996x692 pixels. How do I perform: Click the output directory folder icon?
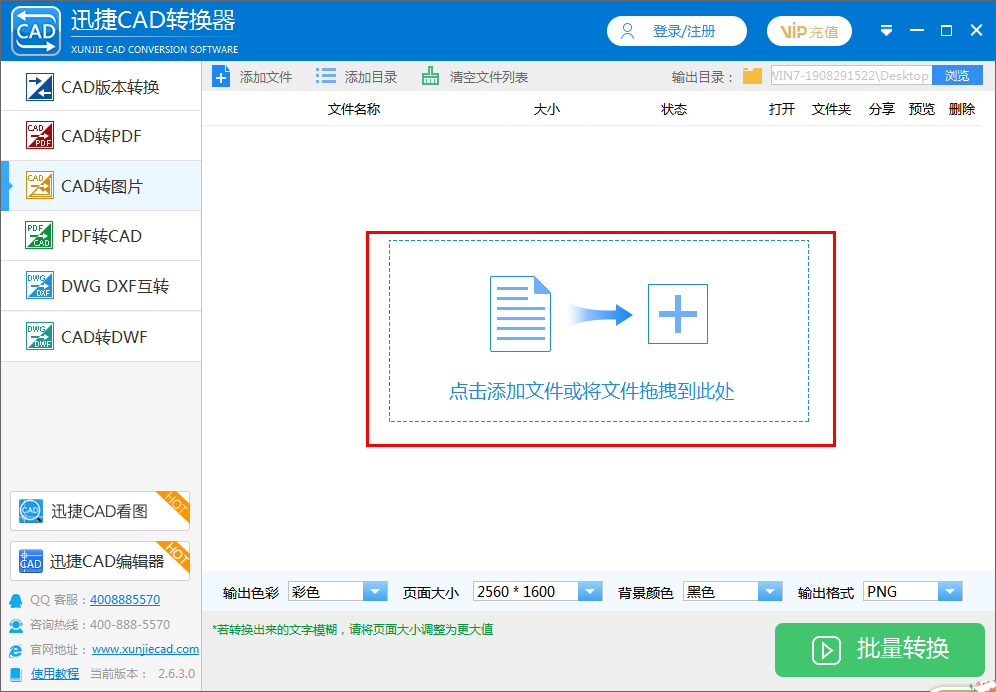752,76
